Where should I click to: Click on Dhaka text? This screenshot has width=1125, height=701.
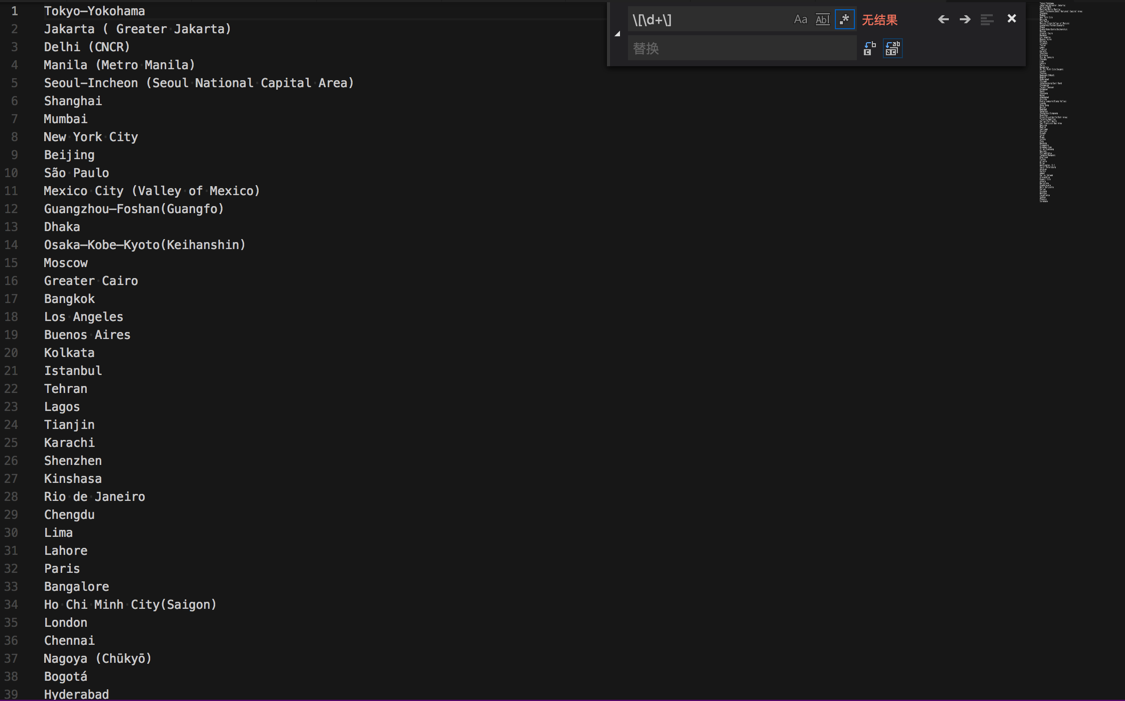pos(62,226)
